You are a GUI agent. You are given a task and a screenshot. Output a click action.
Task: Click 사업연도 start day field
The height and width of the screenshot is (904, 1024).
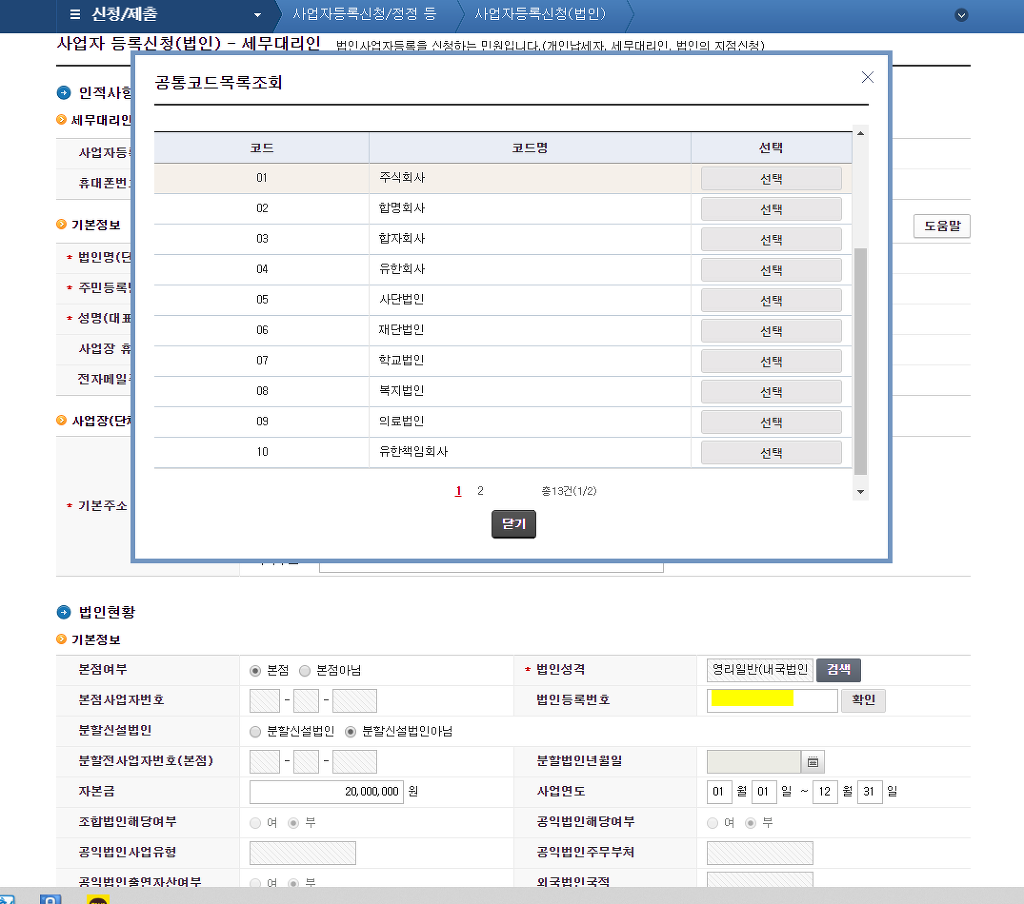[x=763, y=792]
